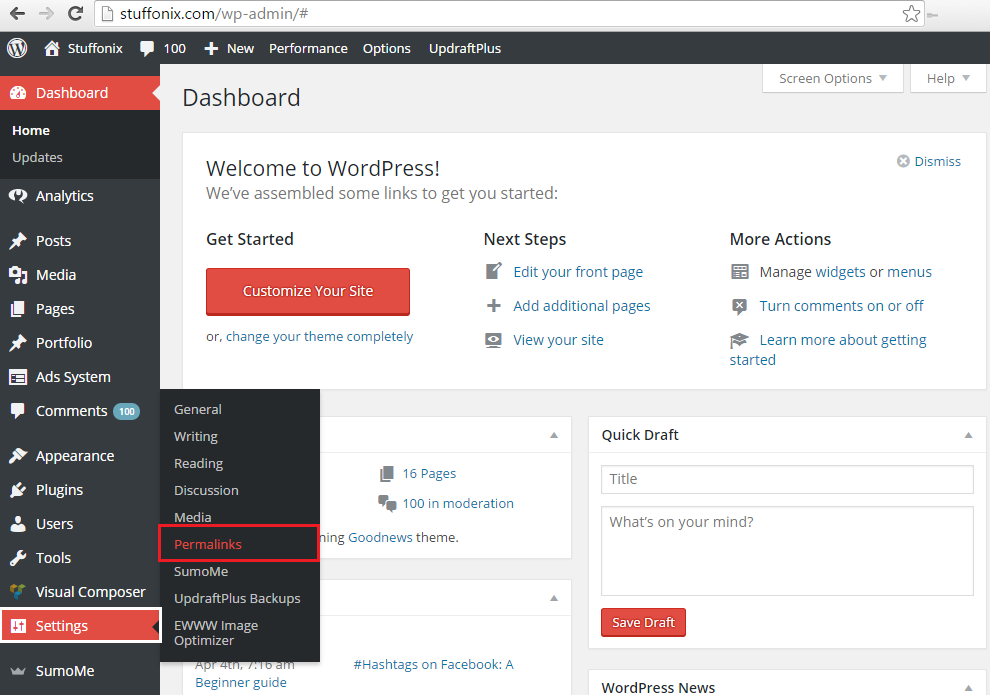
Task: Open the Edit your front page link
Action: point(578,272)
